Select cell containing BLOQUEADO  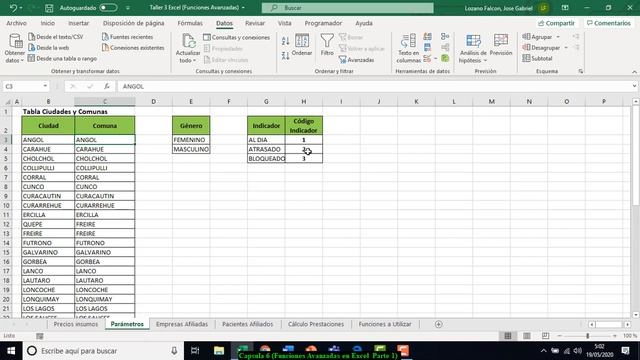pos(266,158)
